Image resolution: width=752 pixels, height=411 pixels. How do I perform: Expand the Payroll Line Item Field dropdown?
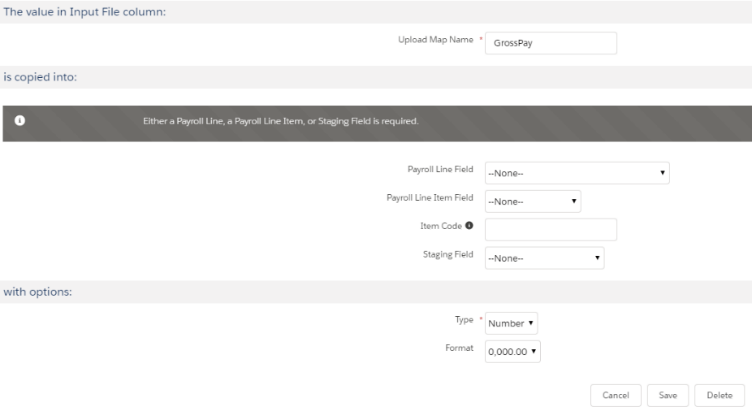532,201
